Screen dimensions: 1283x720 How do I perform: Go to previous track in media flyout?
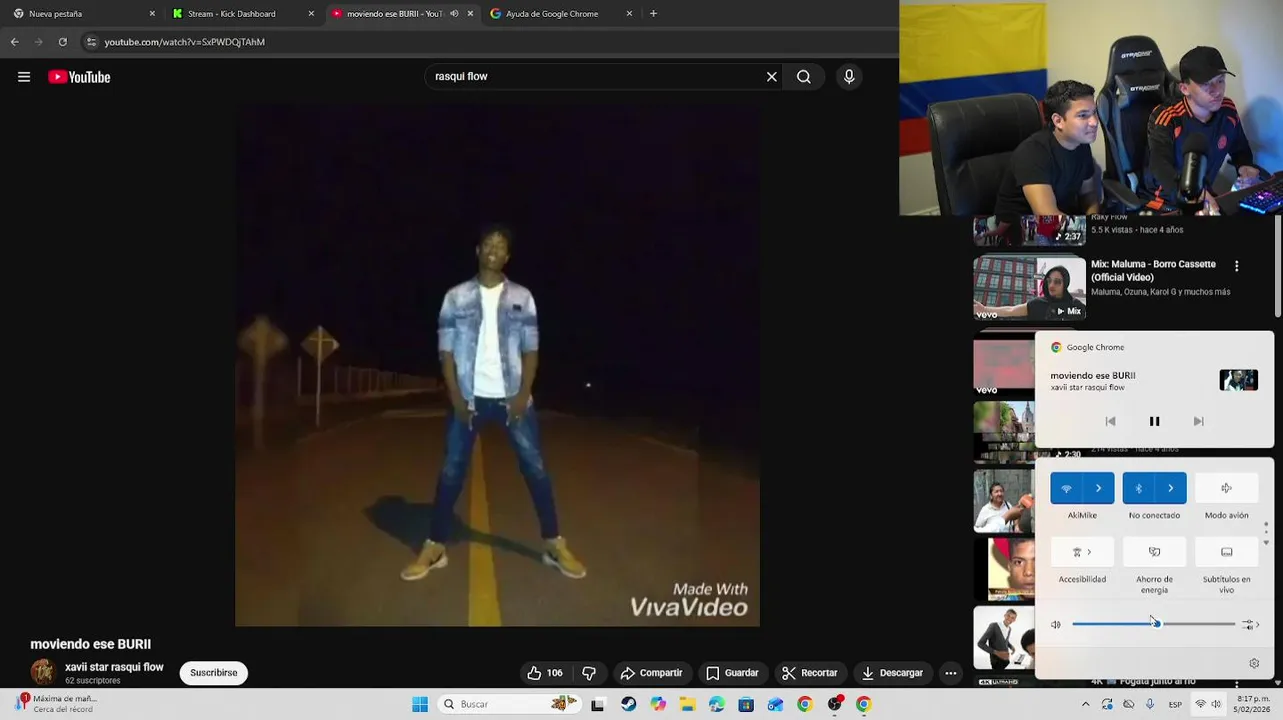coord(1110,421)
